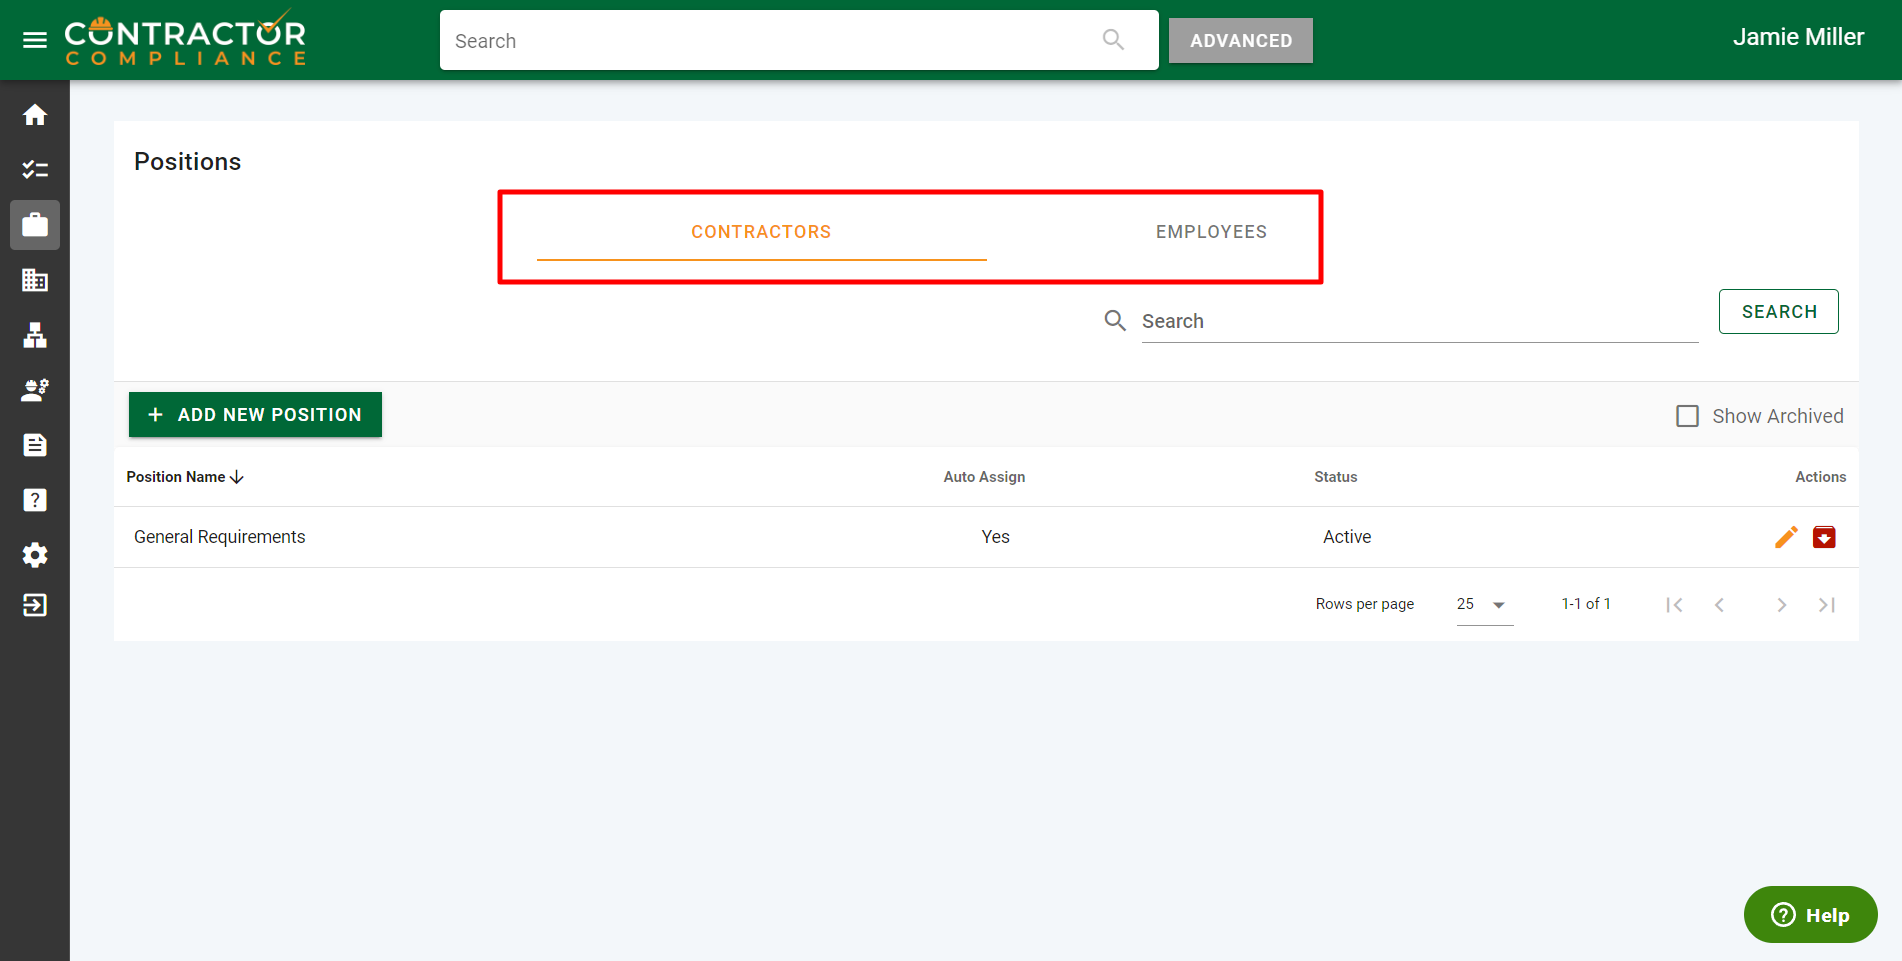This screenshot has width=1902, height=961.
Task: Click the logout sidebar icon
Action: [x=35, y=605]
